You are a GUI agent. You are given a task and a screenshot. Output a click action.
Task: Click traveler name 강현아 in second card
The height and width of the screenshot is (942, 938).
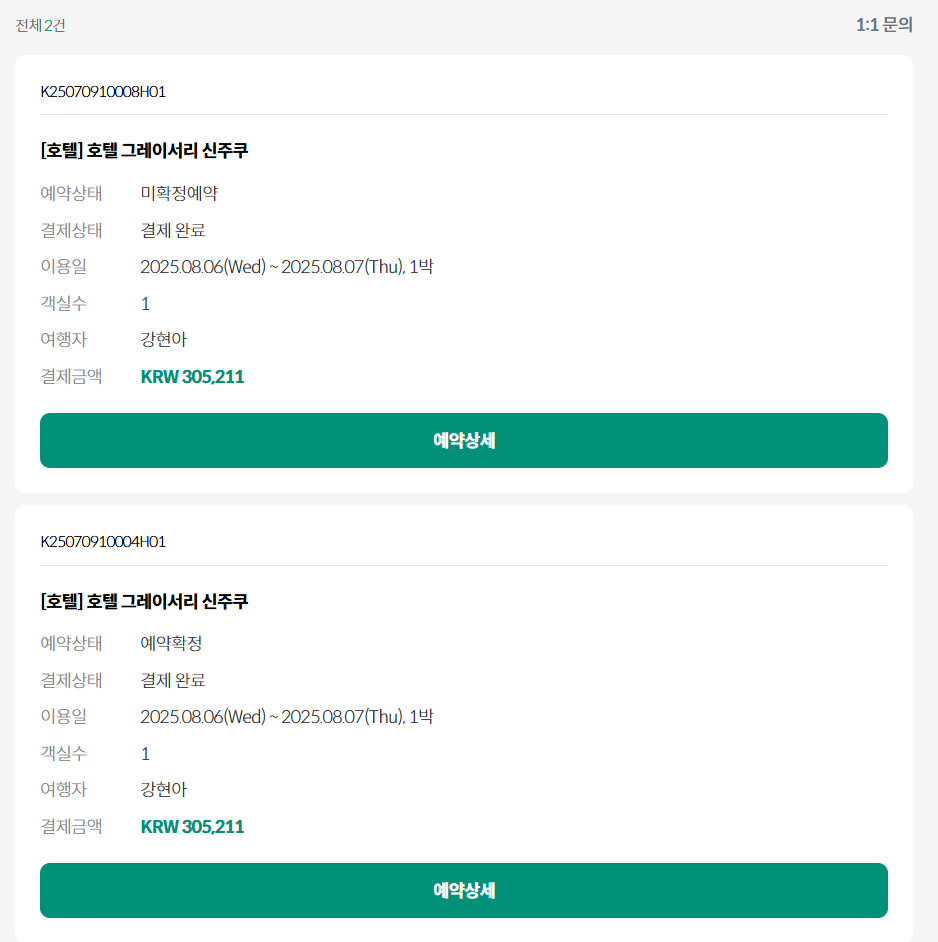(x=164, y=790)
